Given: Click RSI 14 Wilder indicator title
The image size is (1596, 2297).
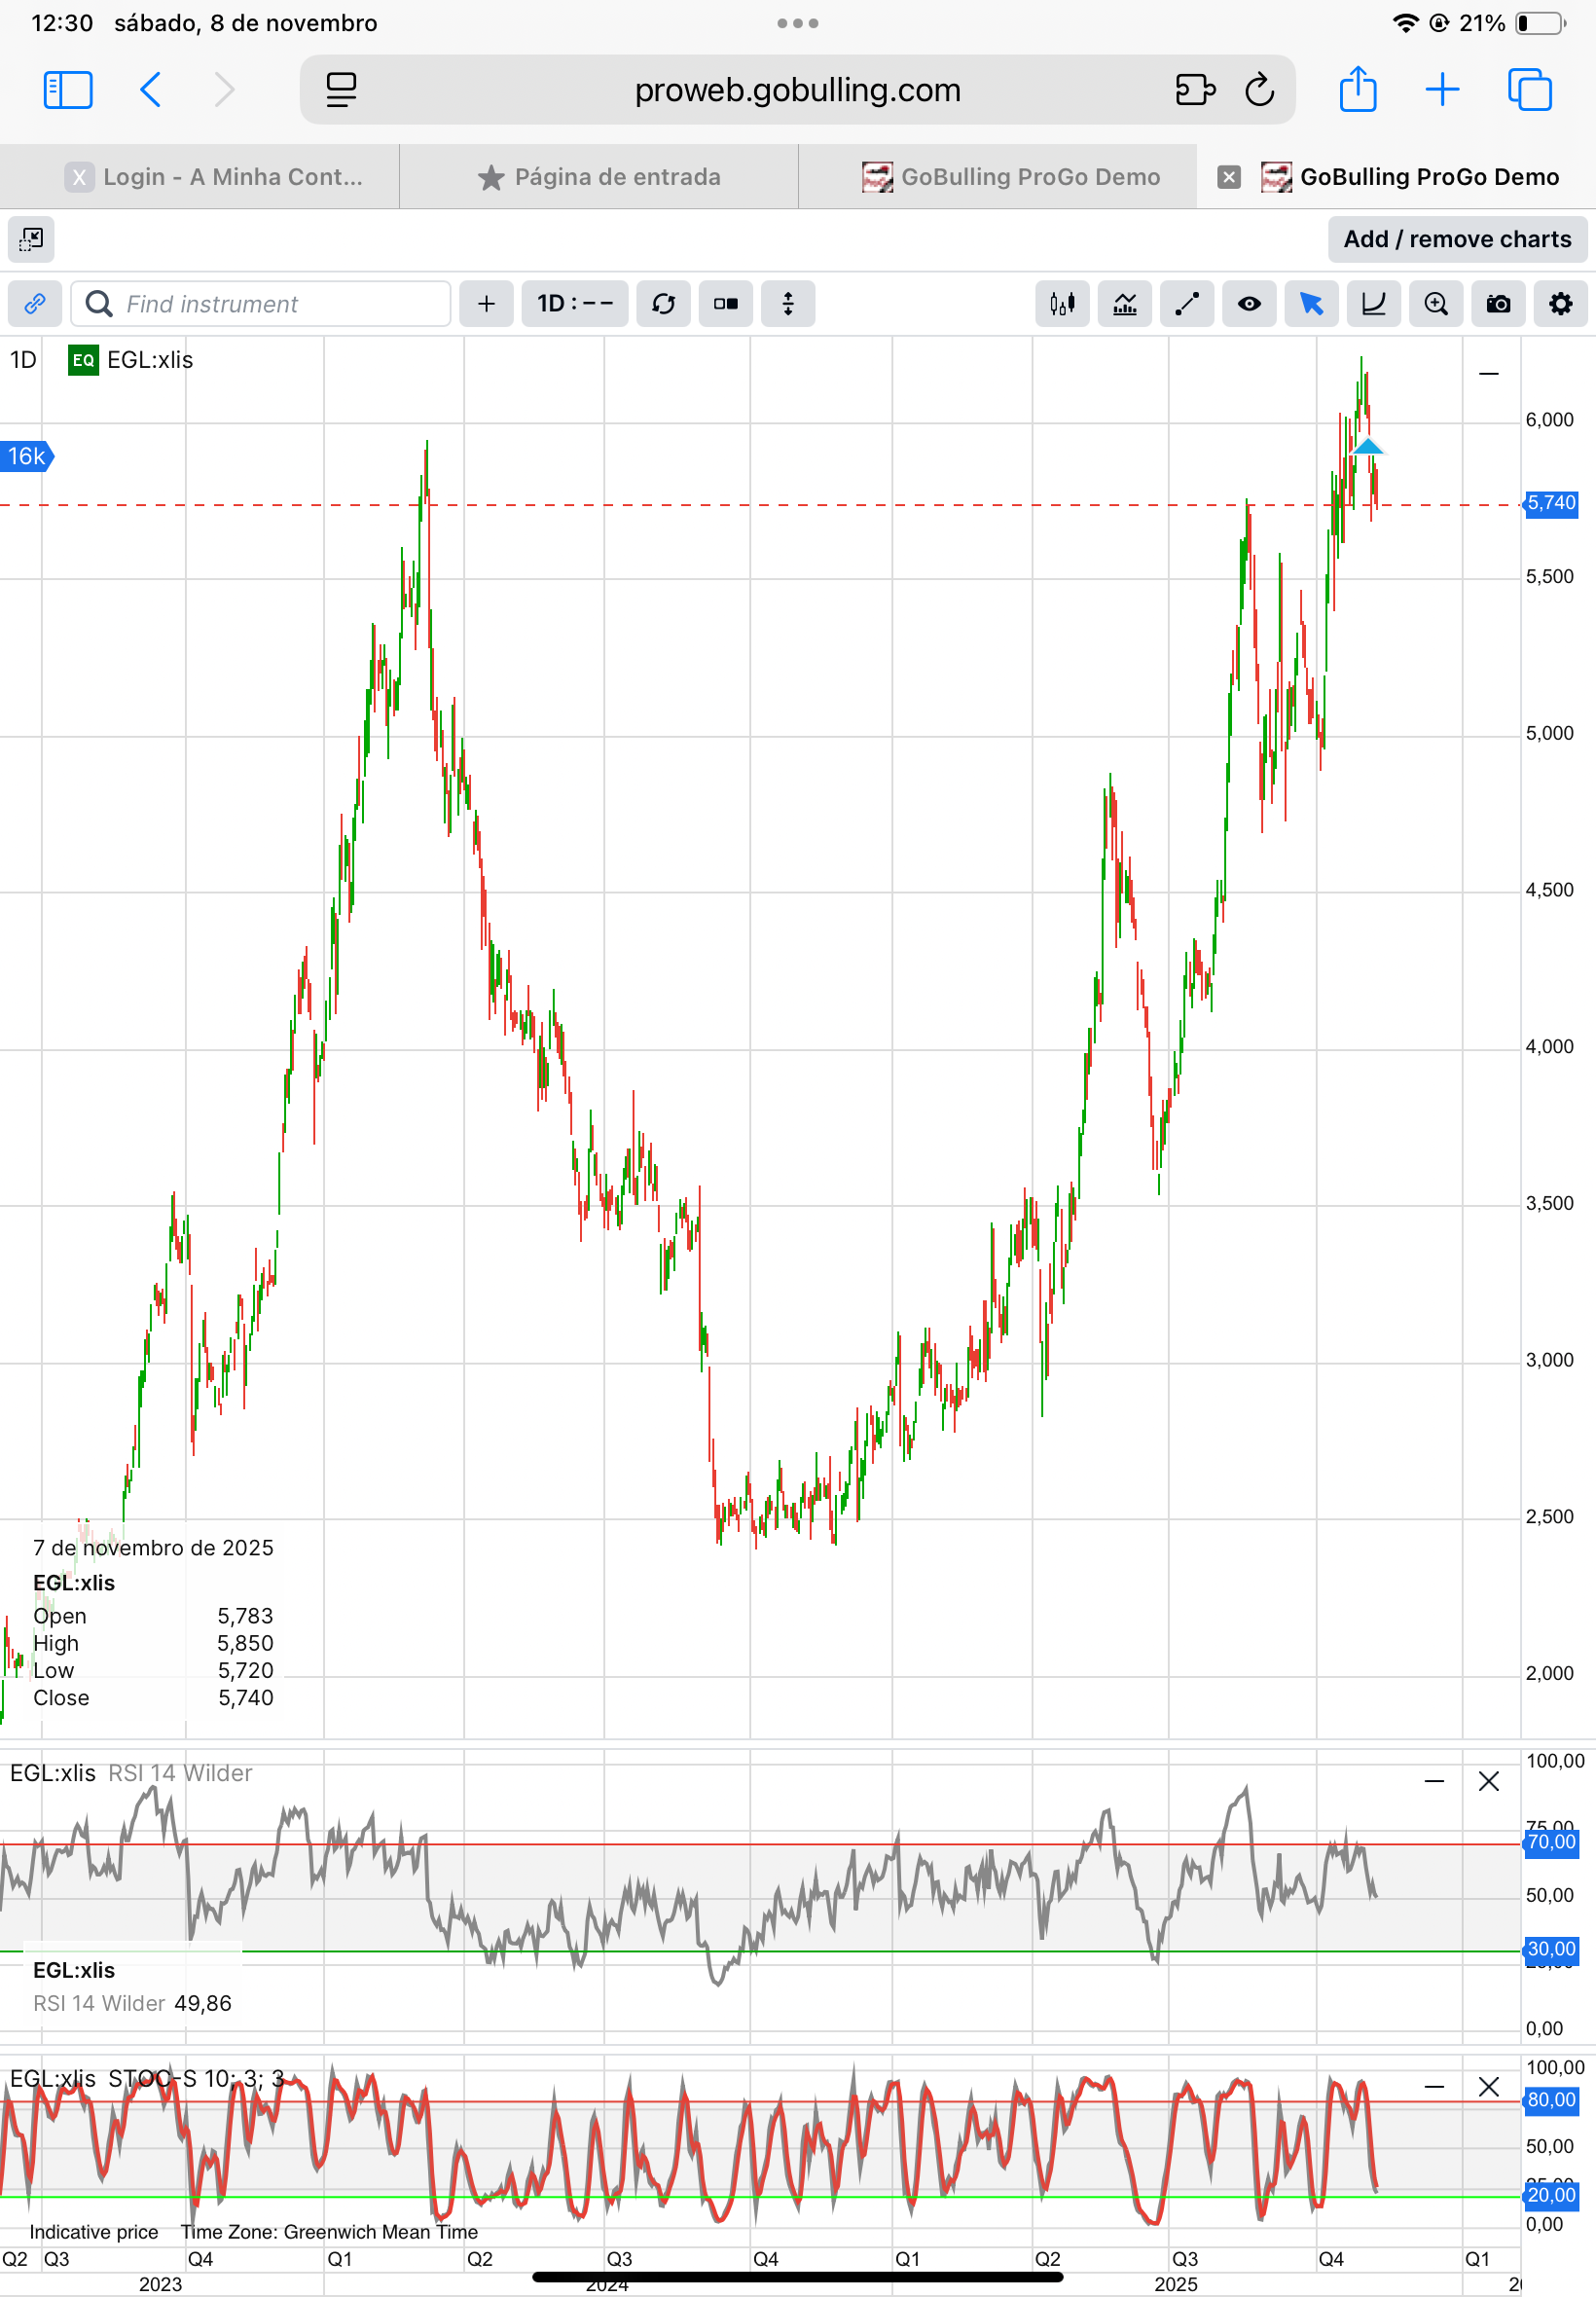Looking at the screenshot, I should tap(180, 1773).
